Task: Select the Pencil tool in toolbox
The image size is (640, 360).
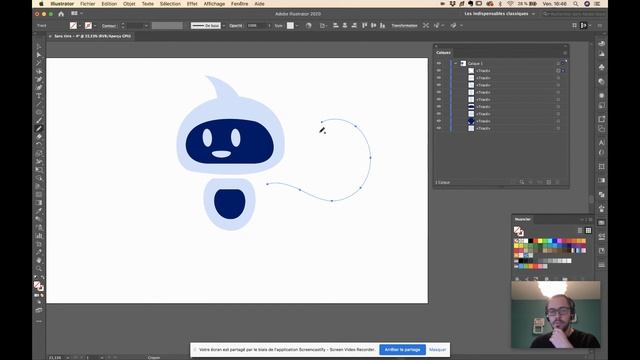Action: 39,129
